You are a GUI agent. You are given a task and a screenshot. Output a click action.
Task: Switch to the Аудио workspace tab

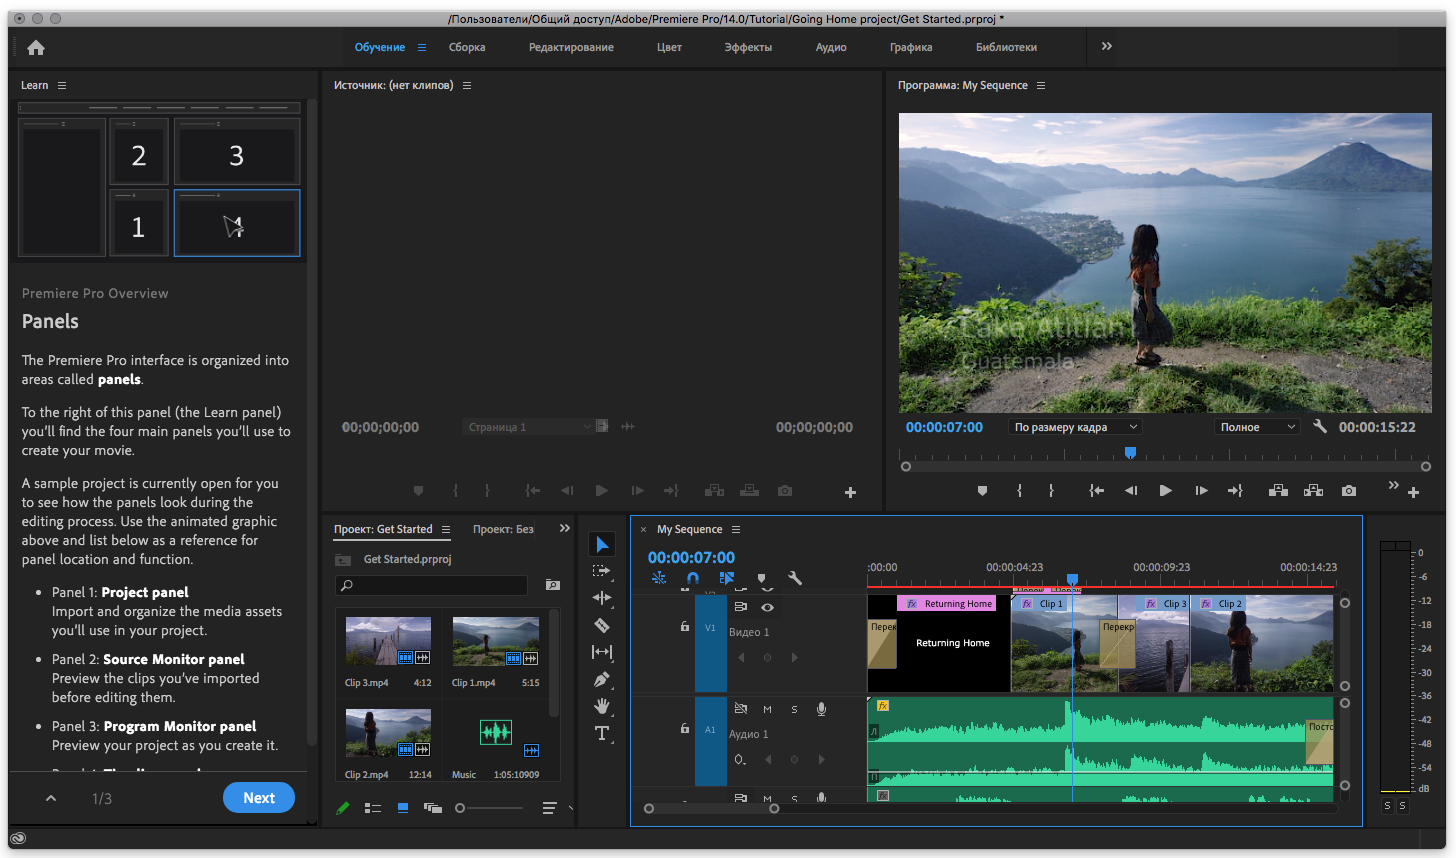pos(830,47)
